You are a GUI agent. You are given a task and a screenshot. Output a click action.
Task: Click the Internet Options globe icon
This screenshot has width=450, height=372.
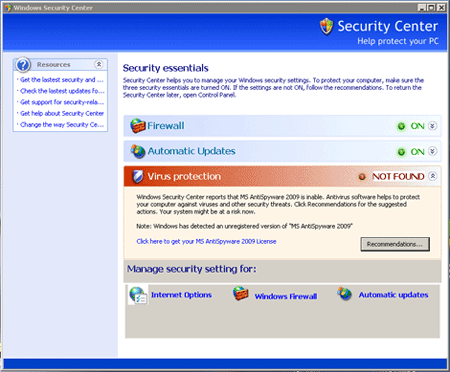point(138,295)
